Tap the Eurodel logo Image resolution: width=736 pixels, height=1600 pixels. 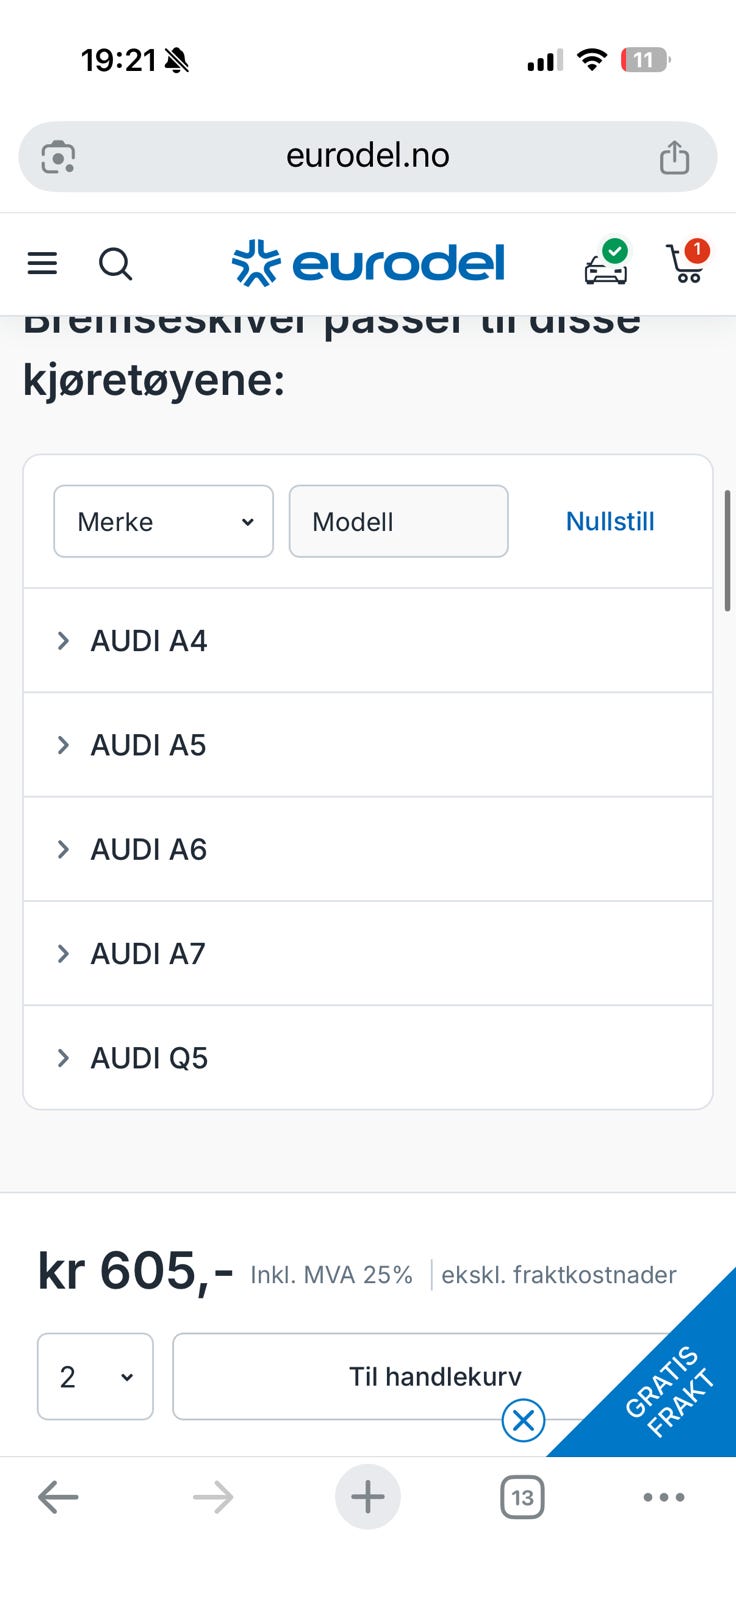(x=368, y=263)
